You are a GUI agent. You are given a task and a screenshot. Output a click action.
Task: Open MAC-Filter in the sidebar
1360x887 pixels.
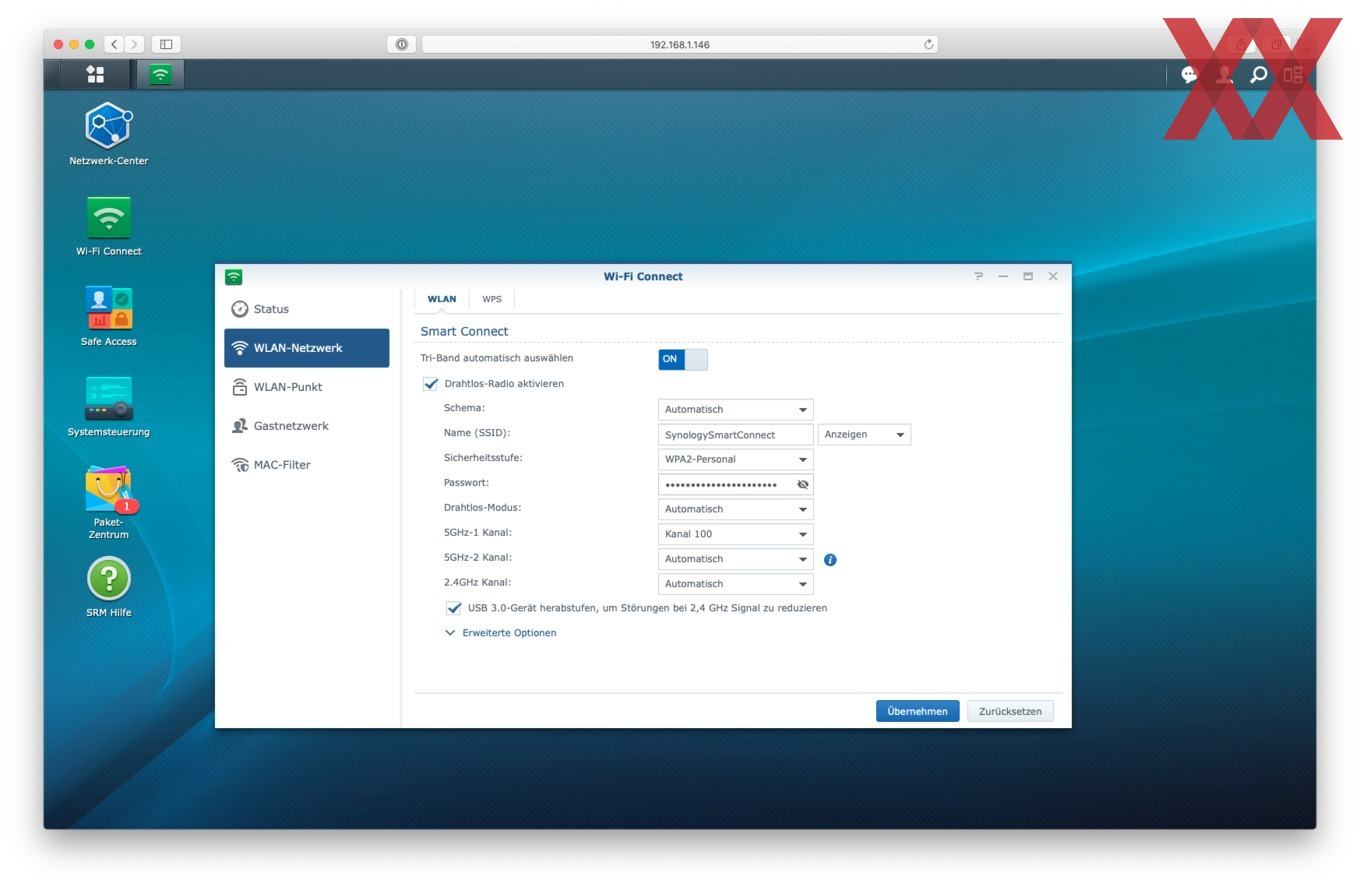(x=306, y=465)
